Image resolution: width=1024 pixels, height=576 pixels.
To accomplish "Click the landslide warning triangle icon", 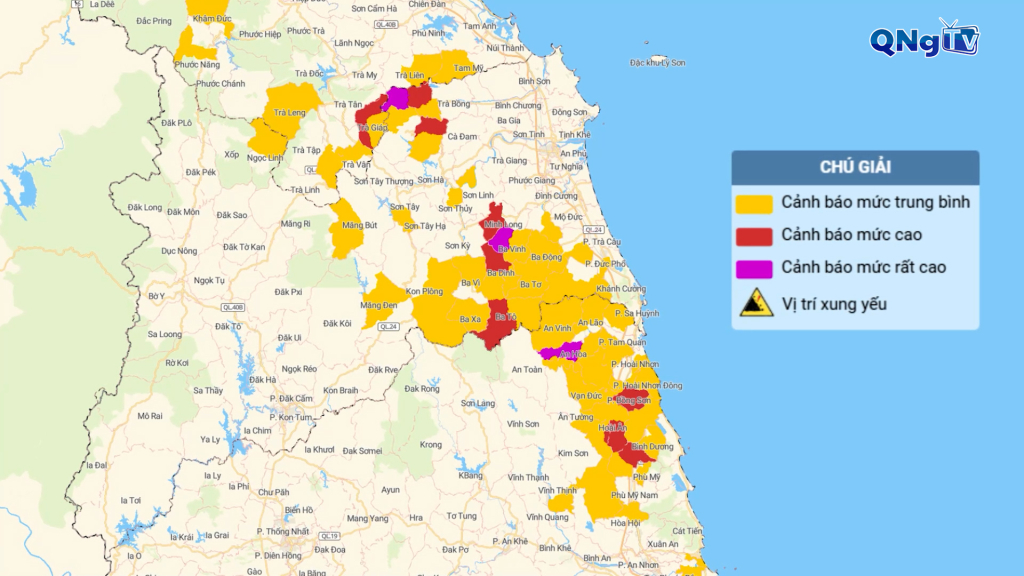I will pyautogui.click(x=756, y=301).
